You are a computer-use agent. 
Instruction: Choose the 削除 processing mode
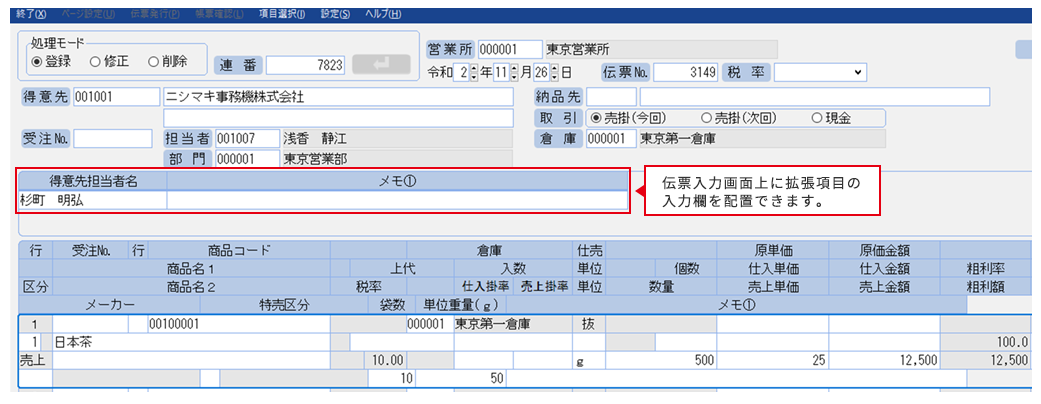153,61
